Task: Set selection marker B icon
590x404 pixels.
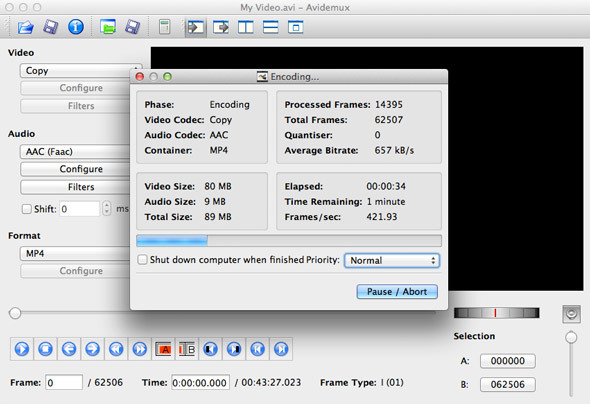Action: coord(187,349)
